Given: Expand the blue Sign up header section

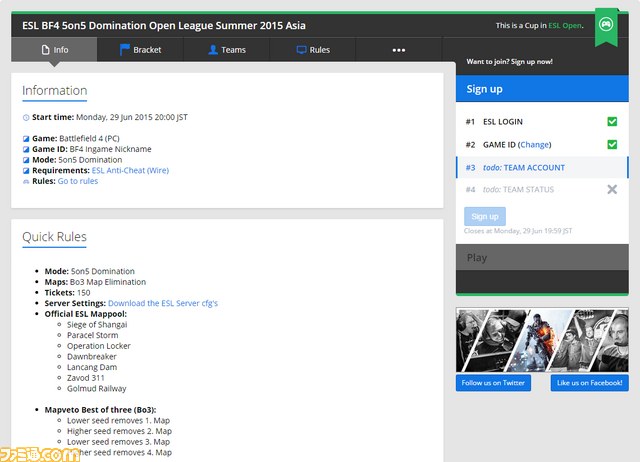Looking at the screenshot, I should [542, 89].
